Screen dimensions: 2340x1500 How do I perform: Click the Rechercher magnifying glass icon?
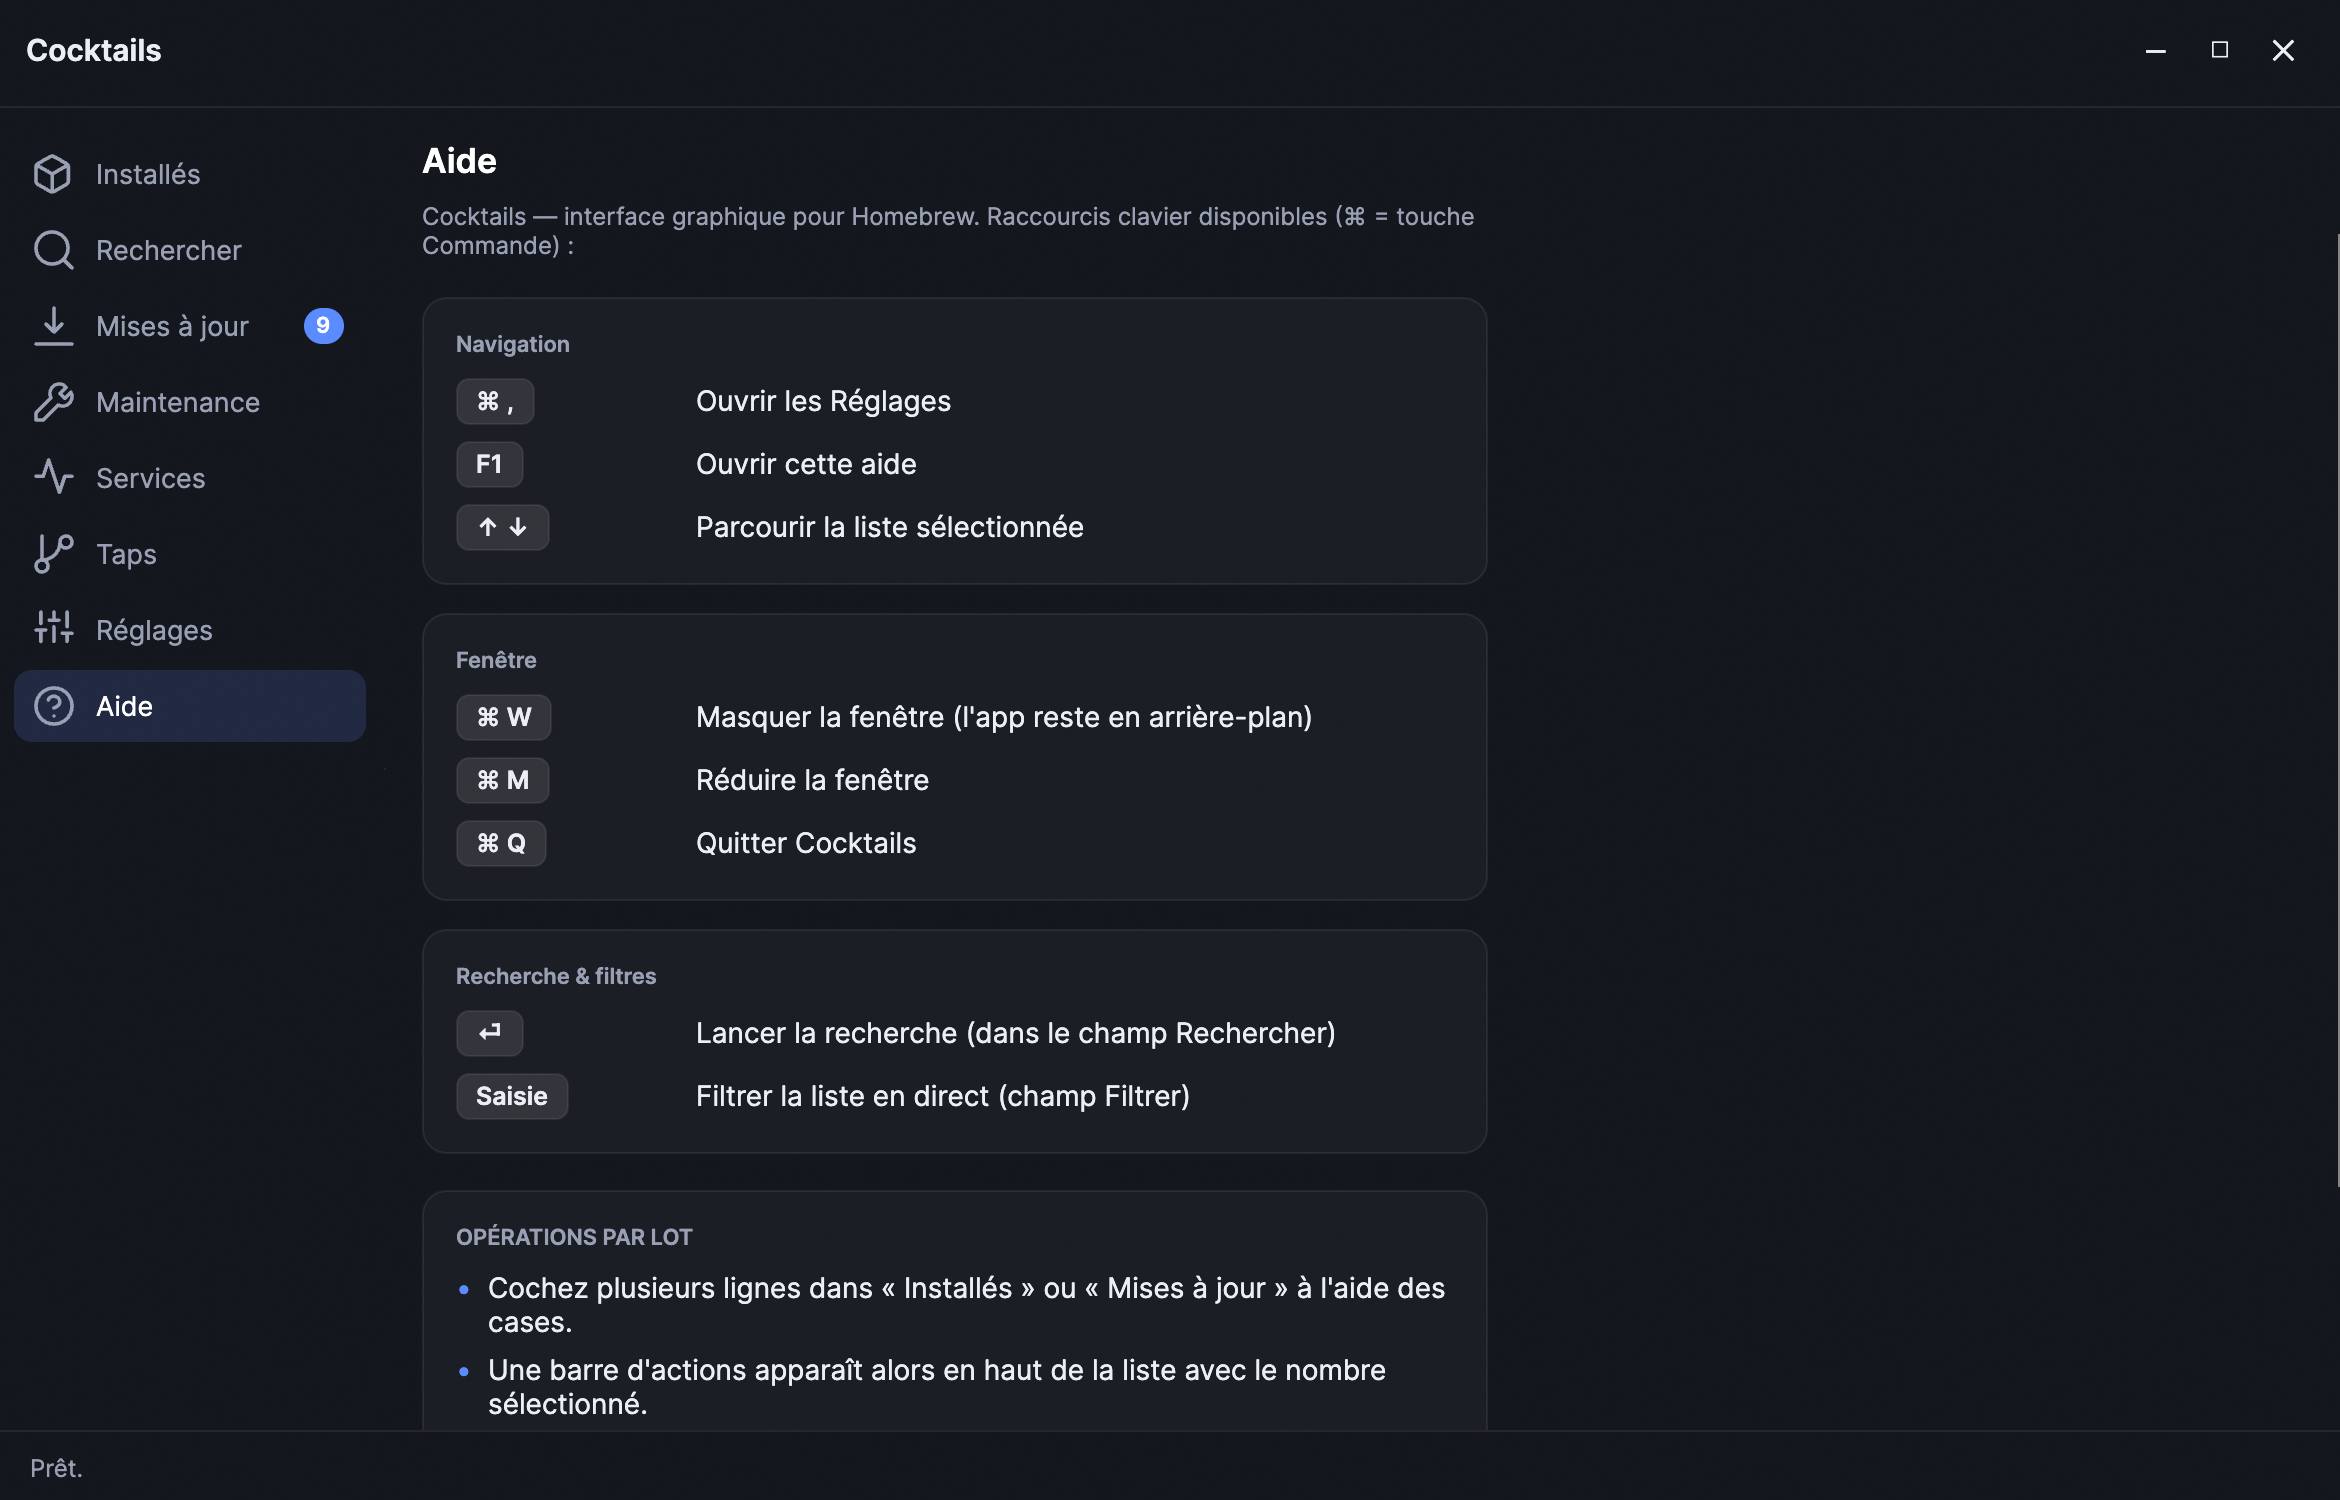[x=53, y=250]
